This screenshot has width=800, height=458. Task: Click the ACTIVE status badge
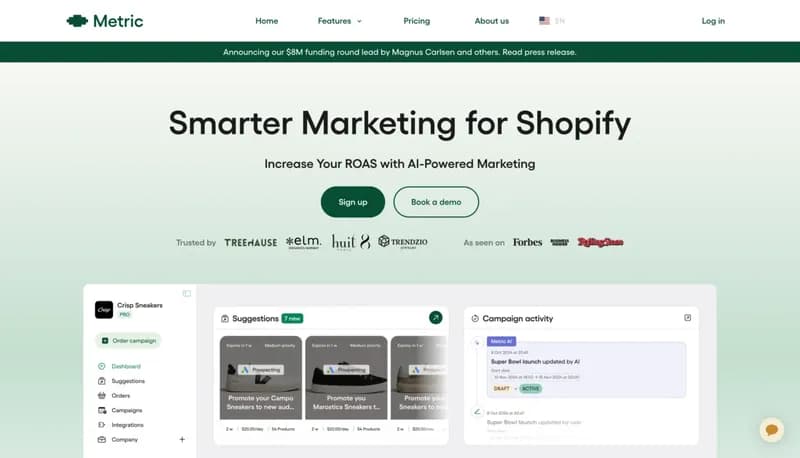(531, 389)
